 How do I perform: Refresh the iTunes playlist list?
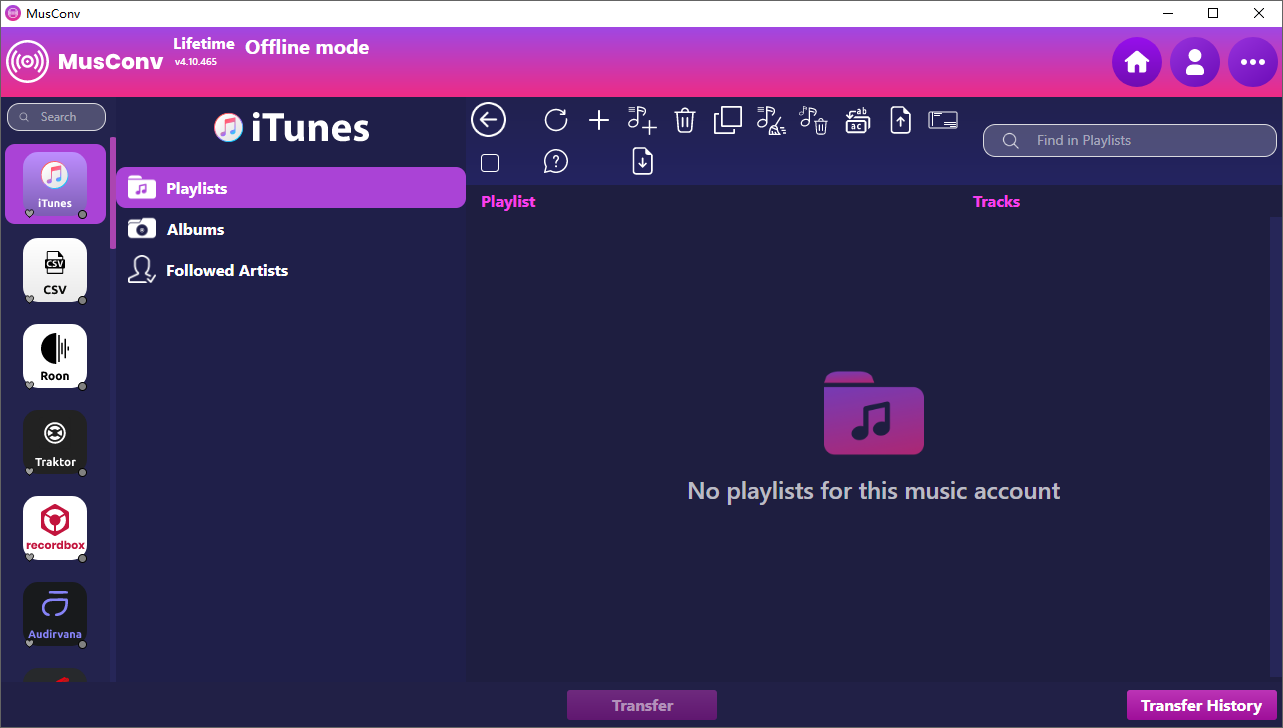pyautogui.click(x=556, y=119)
